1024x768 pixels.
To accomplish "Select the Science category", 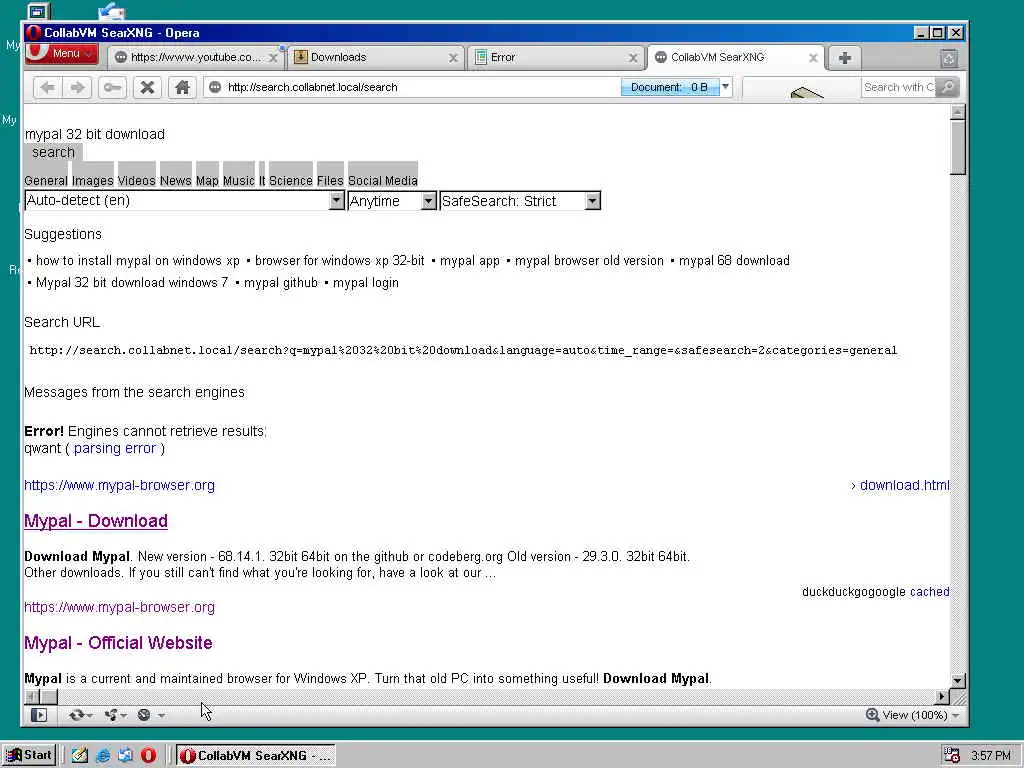I will coord(291,180).
